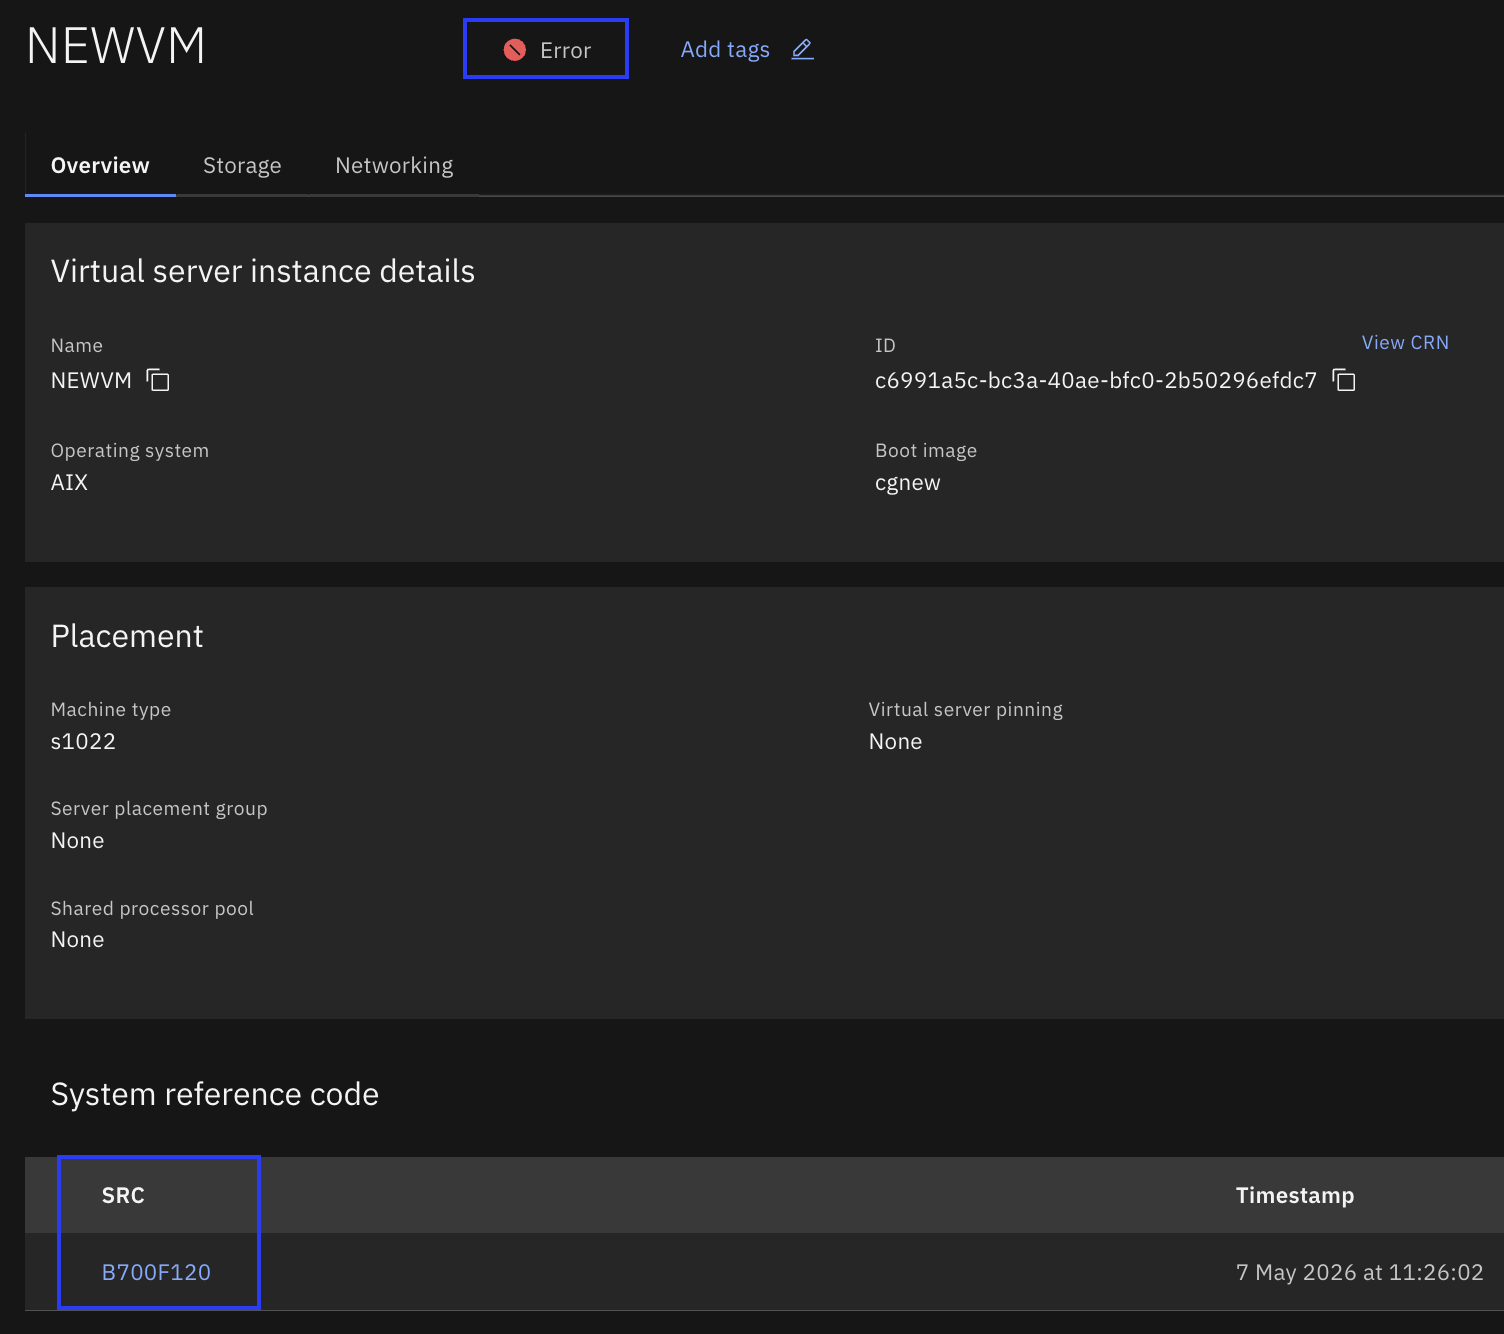The image size is (1504, 1334).
Task: Click the NEWVM page title
Action: pos(116,46)
